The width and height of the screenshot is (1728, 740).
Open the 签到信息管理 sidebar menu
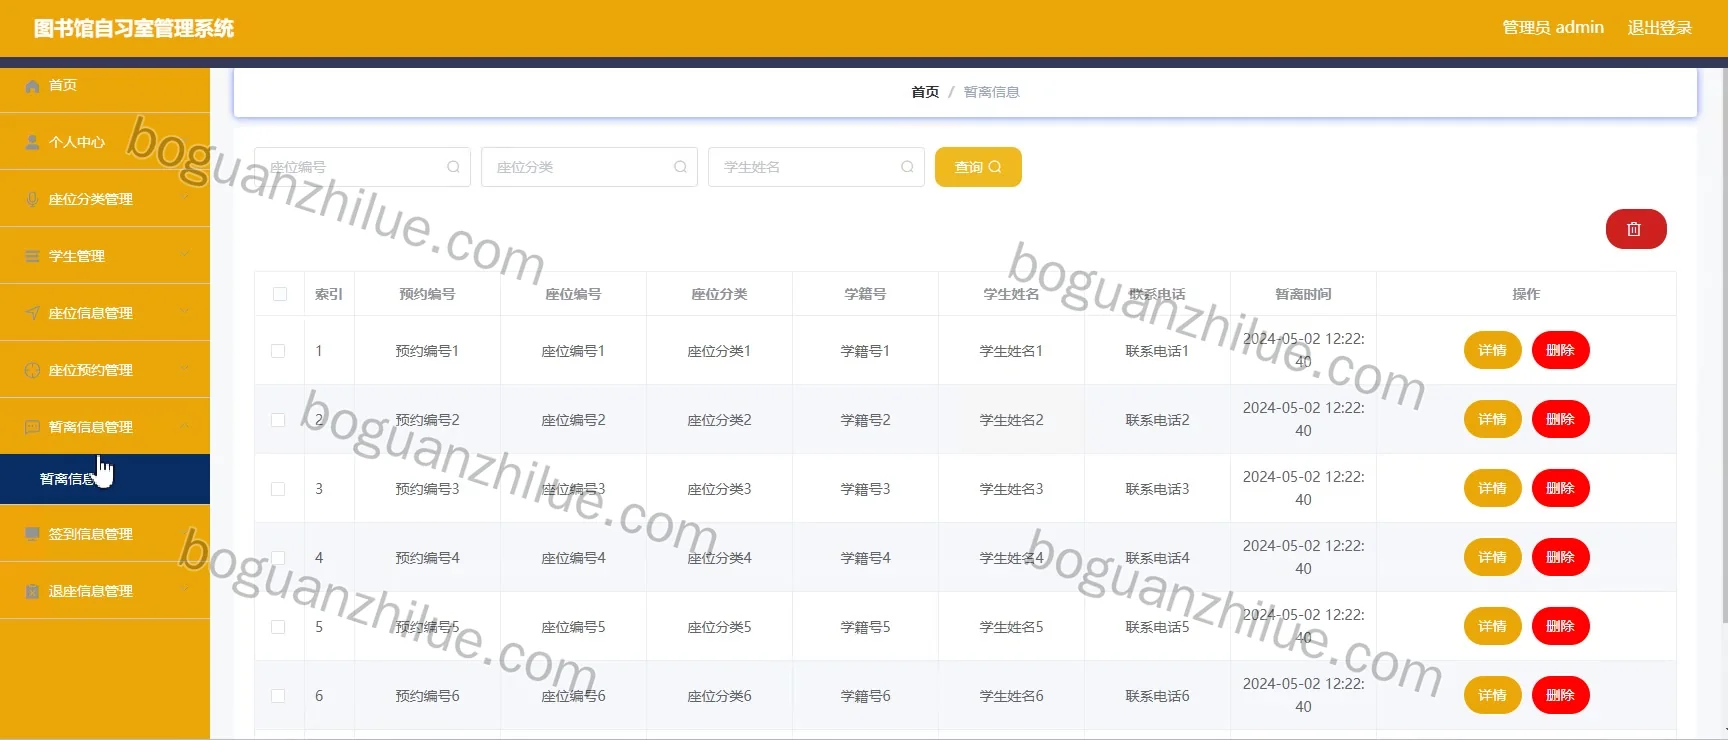click(x=105, y=535)
